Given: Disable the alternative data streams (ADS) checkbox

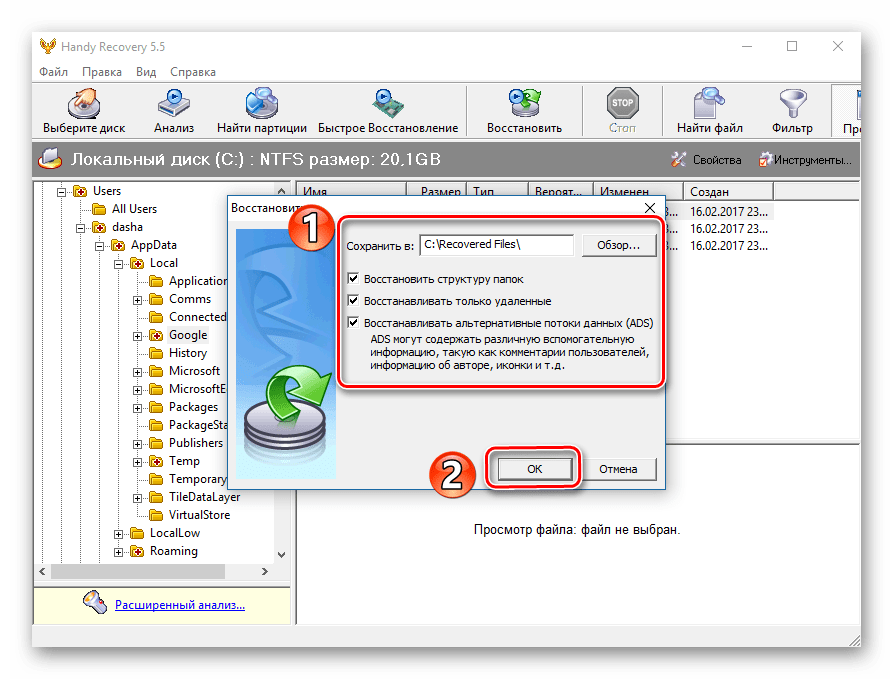Looking at the screenshot, I should [353, 323].
